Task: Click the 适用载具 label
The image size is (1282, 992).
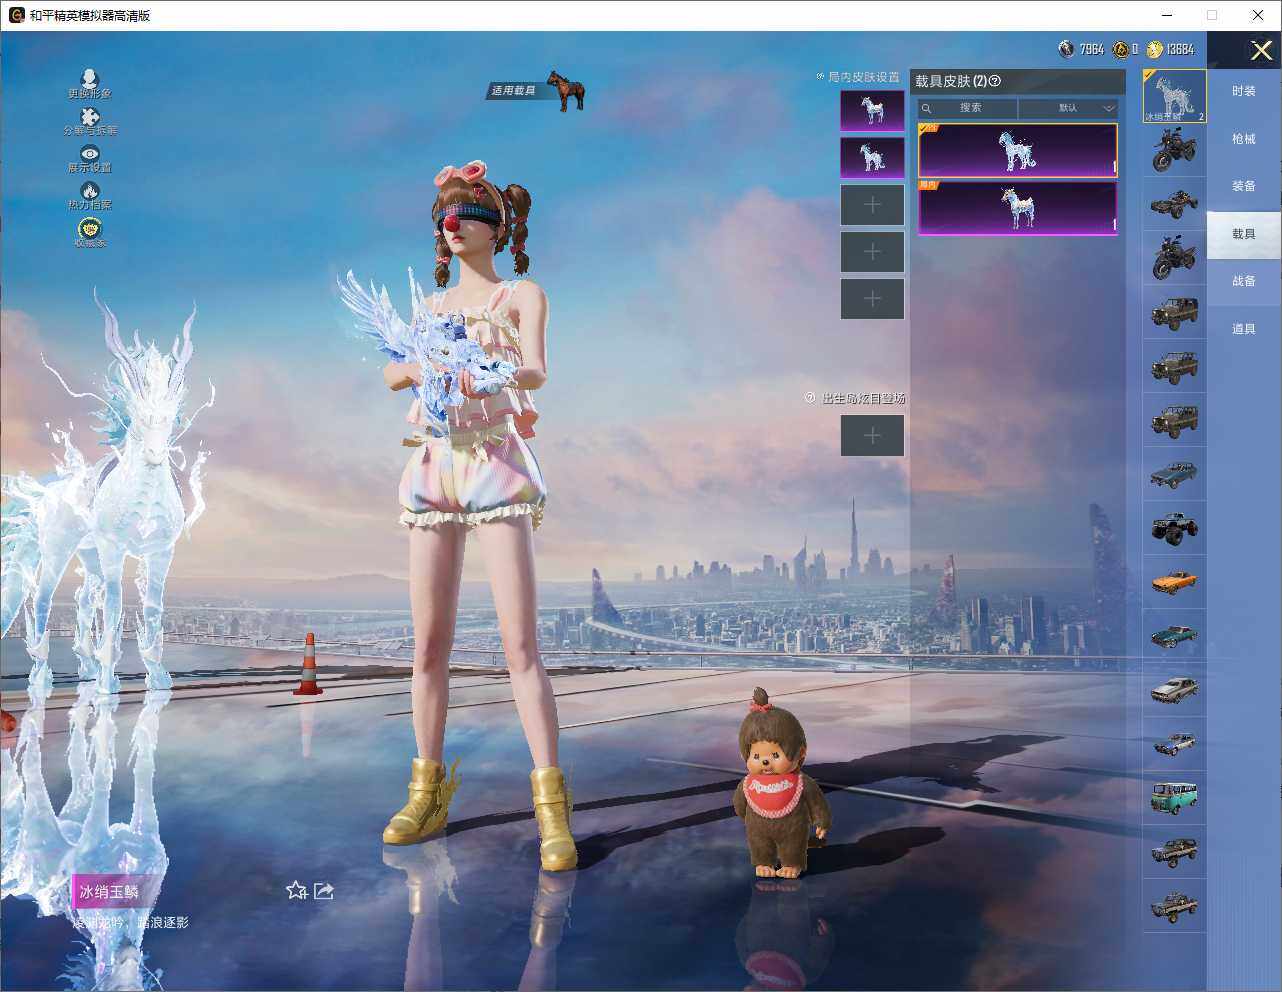Action: (x=513, y=91)
